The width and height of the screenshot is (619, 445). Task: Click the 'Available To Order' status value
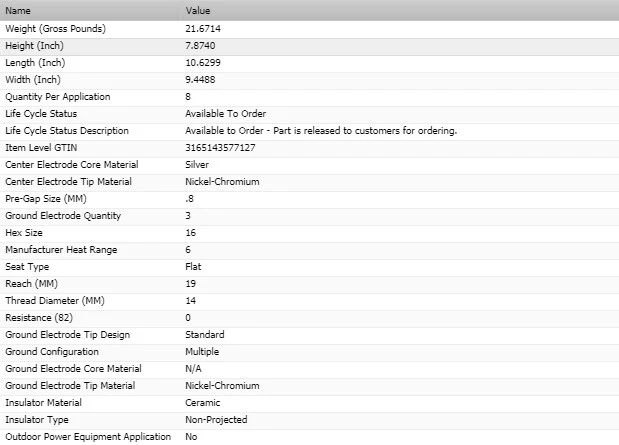point(226,113)
